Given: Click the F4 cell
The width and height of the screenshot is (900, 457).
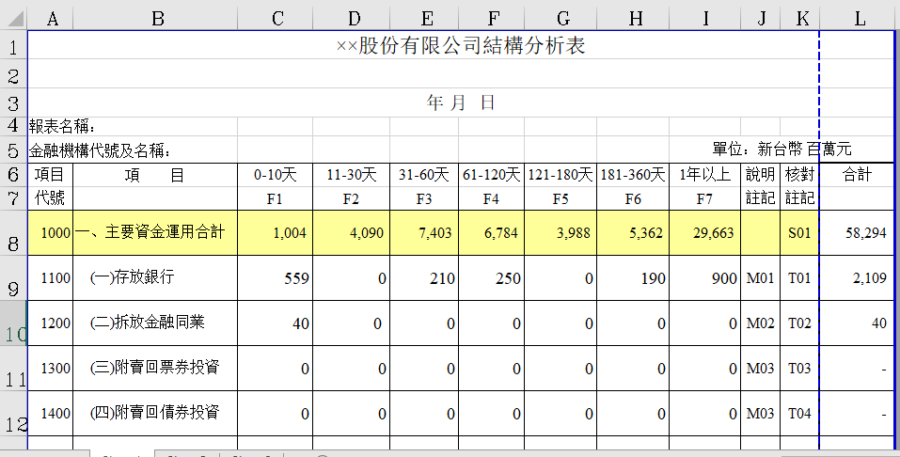Looking at the screenshot, I should tap(491, 199).
